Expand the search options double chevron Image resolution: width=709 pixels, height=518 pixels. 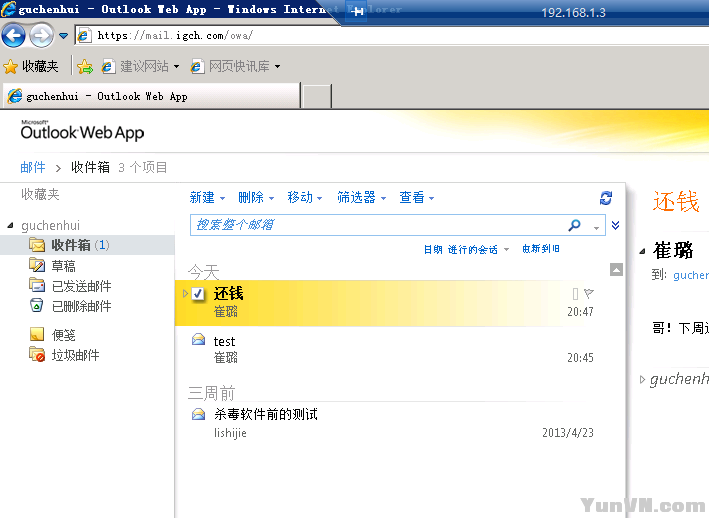(615, 225)
